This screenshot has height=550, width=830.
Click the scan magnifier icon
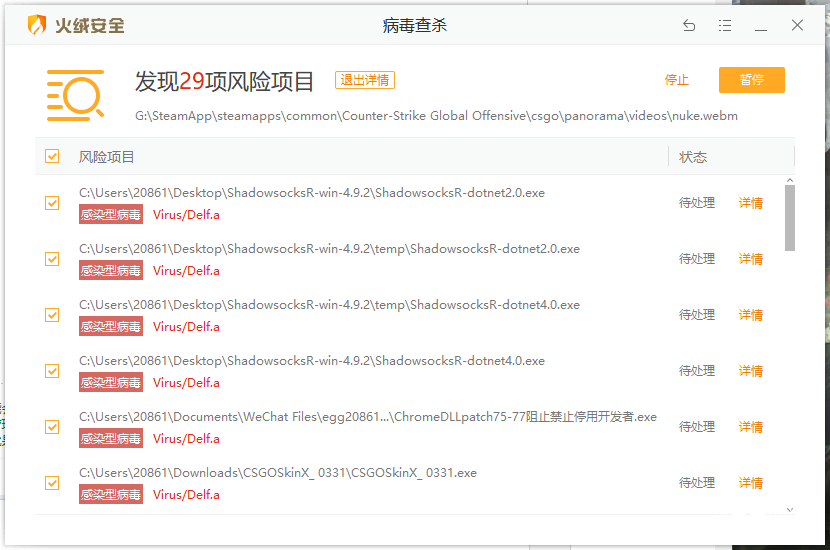tap(75, 95)
